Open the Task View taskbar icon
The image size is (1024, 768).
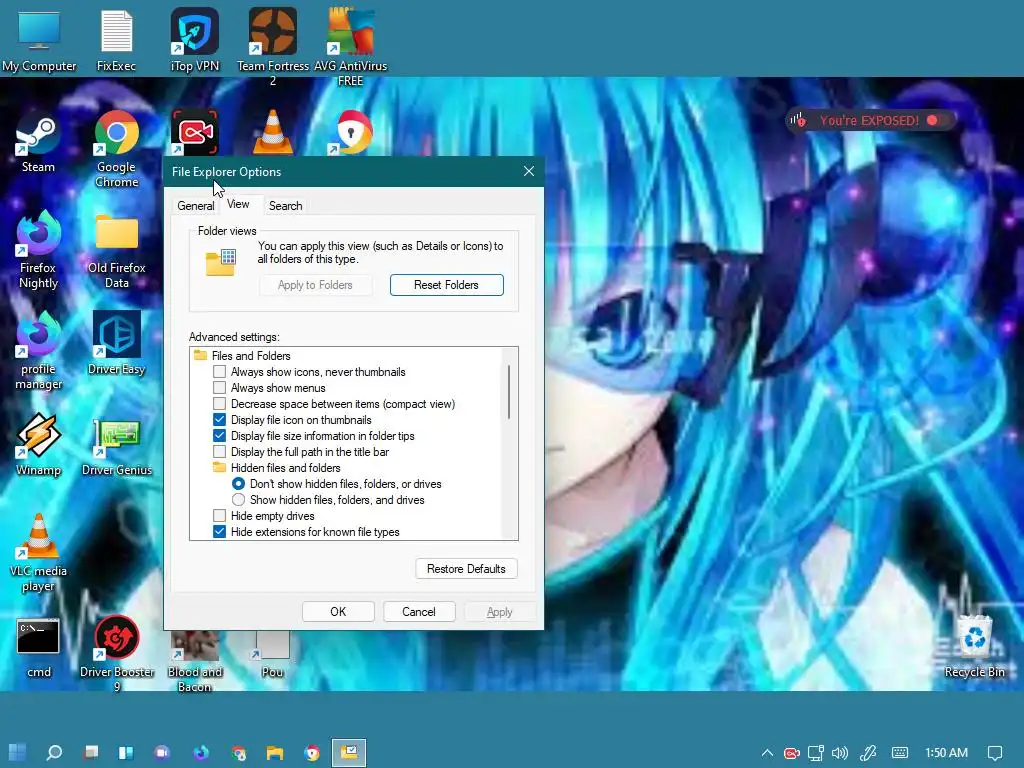(91, 752)
